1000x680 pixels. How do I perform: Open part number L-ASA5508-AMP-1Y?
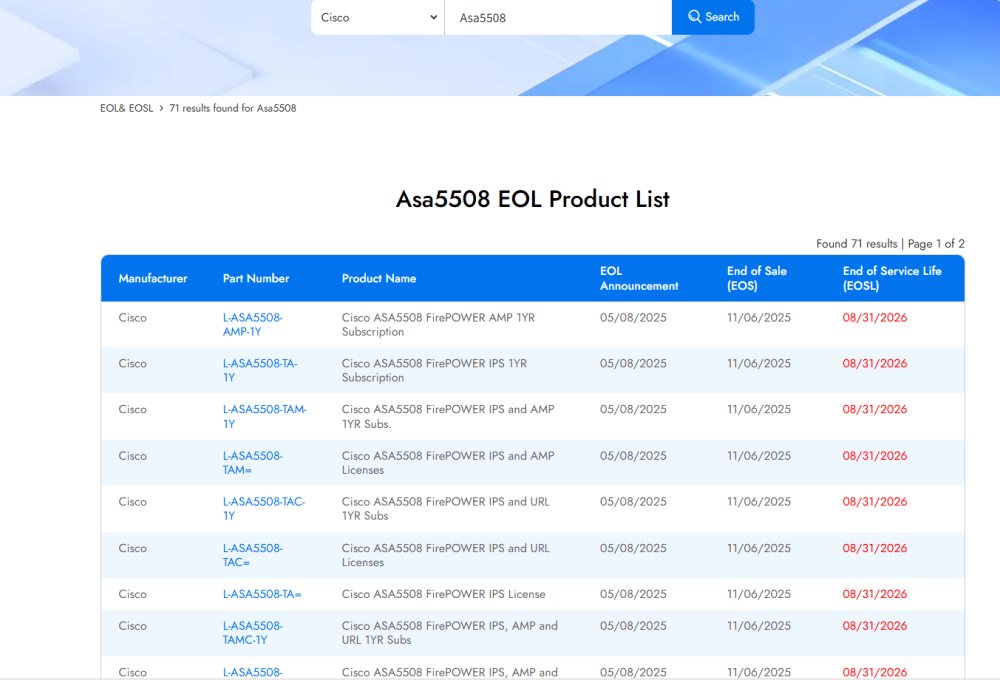coord(254,325)
